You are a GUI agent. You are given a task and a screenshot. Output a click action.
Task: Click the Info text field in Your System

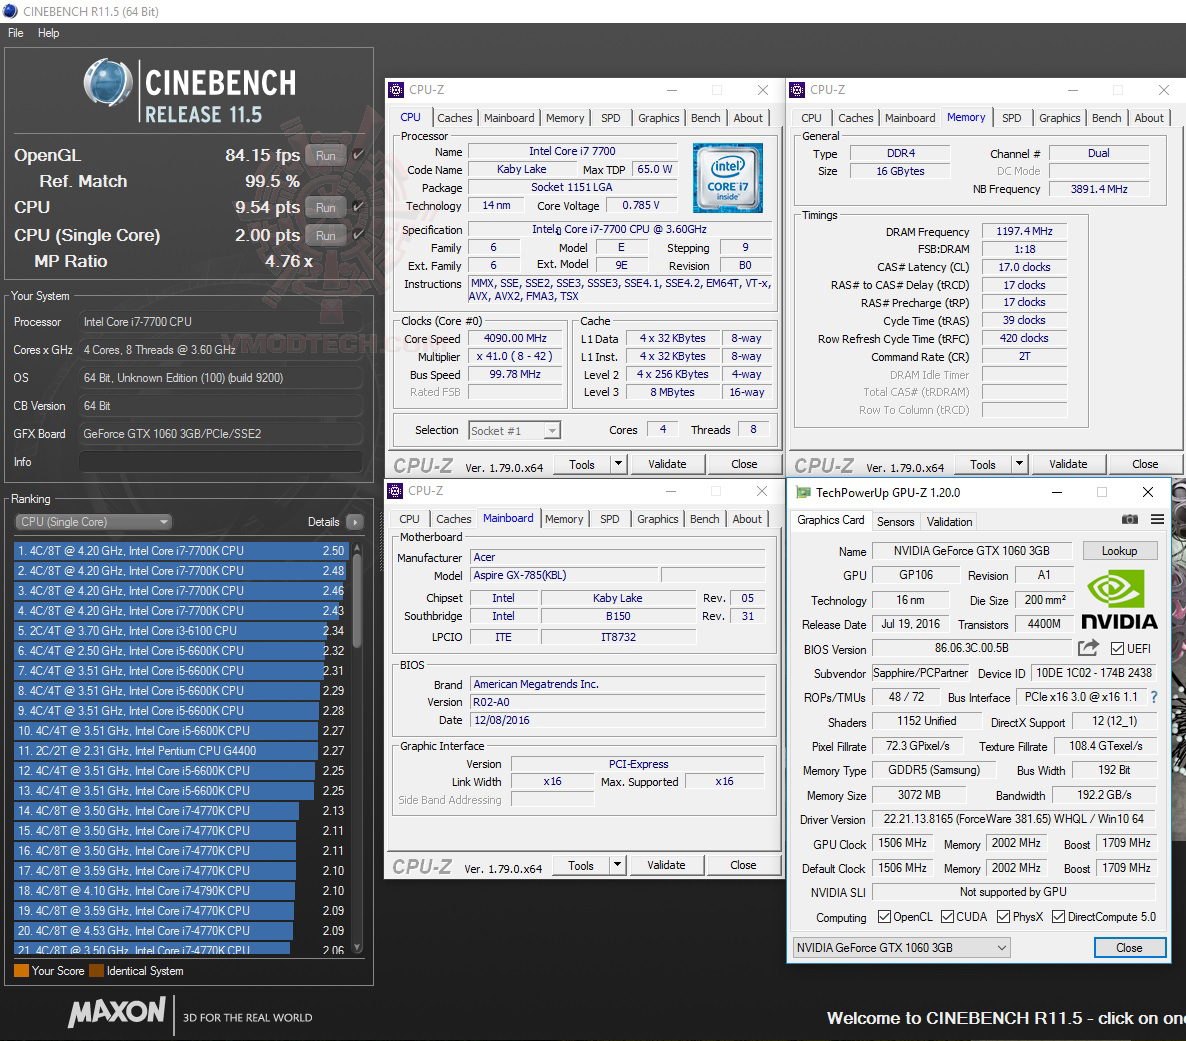[221, 461]
